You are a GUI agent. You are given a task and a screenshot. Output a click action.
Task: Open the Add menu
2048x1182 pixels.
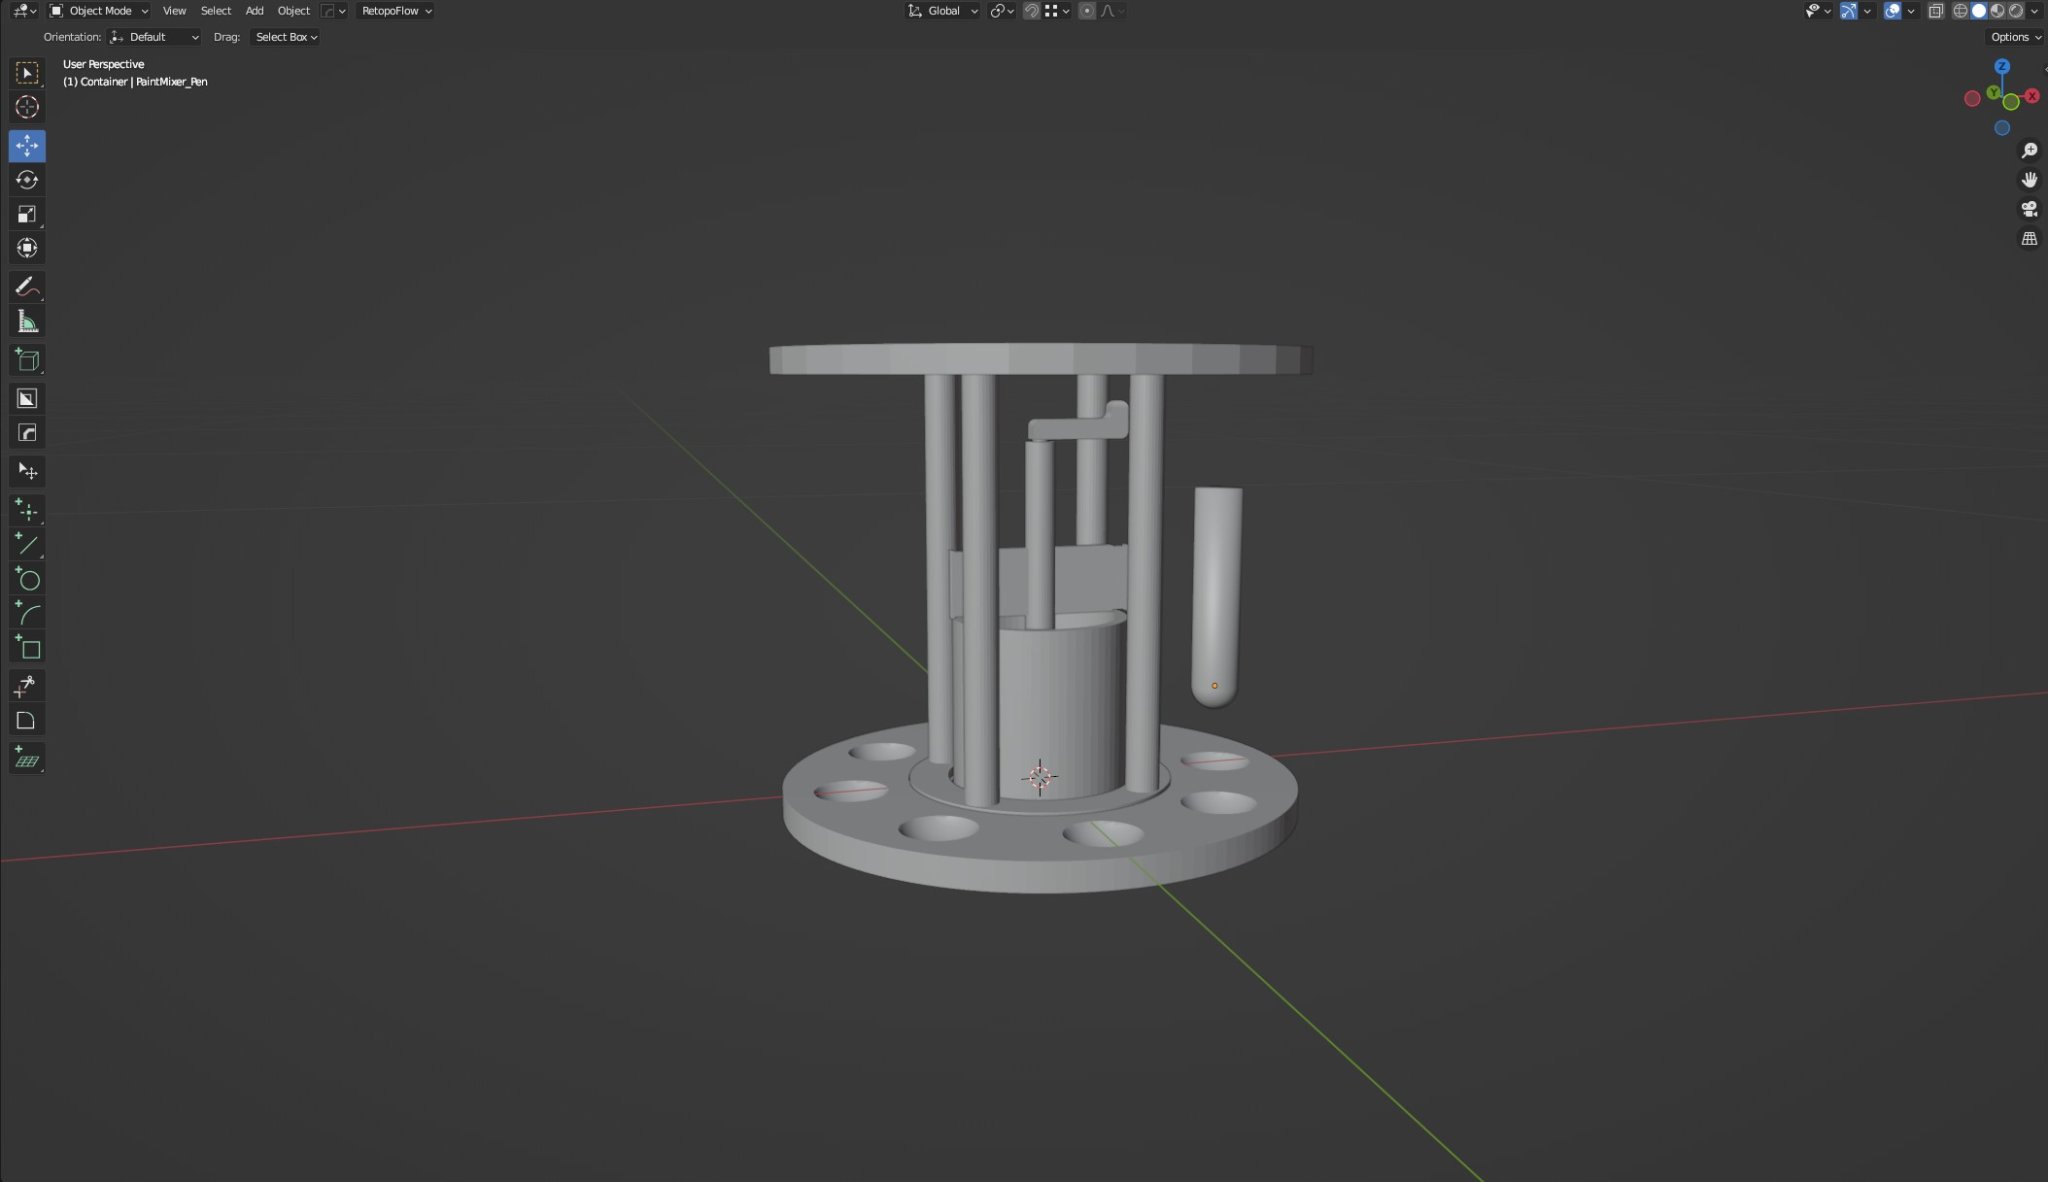254,11
